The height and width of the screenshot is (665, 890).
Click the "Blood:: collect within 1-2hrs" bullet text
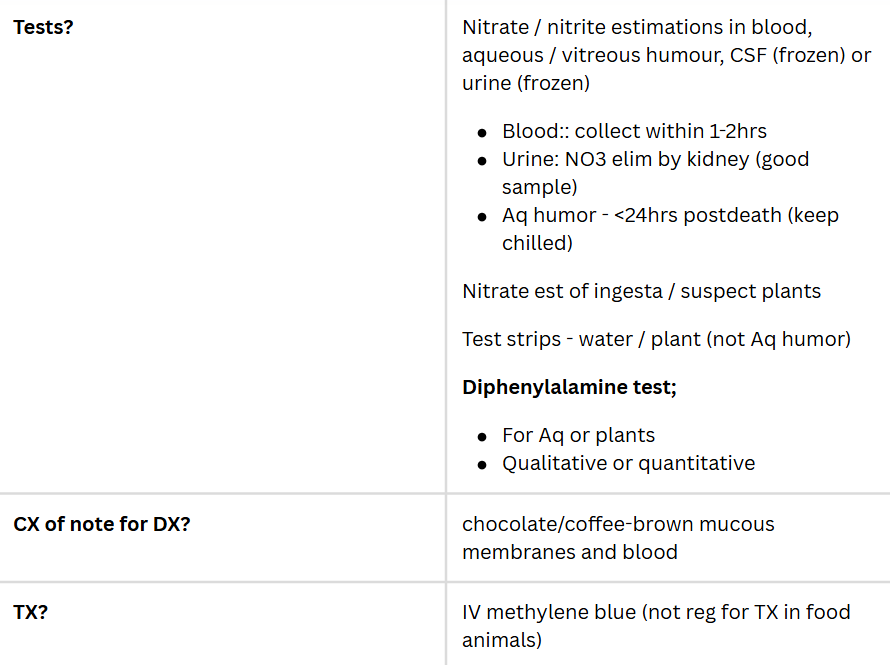(634, 131)
